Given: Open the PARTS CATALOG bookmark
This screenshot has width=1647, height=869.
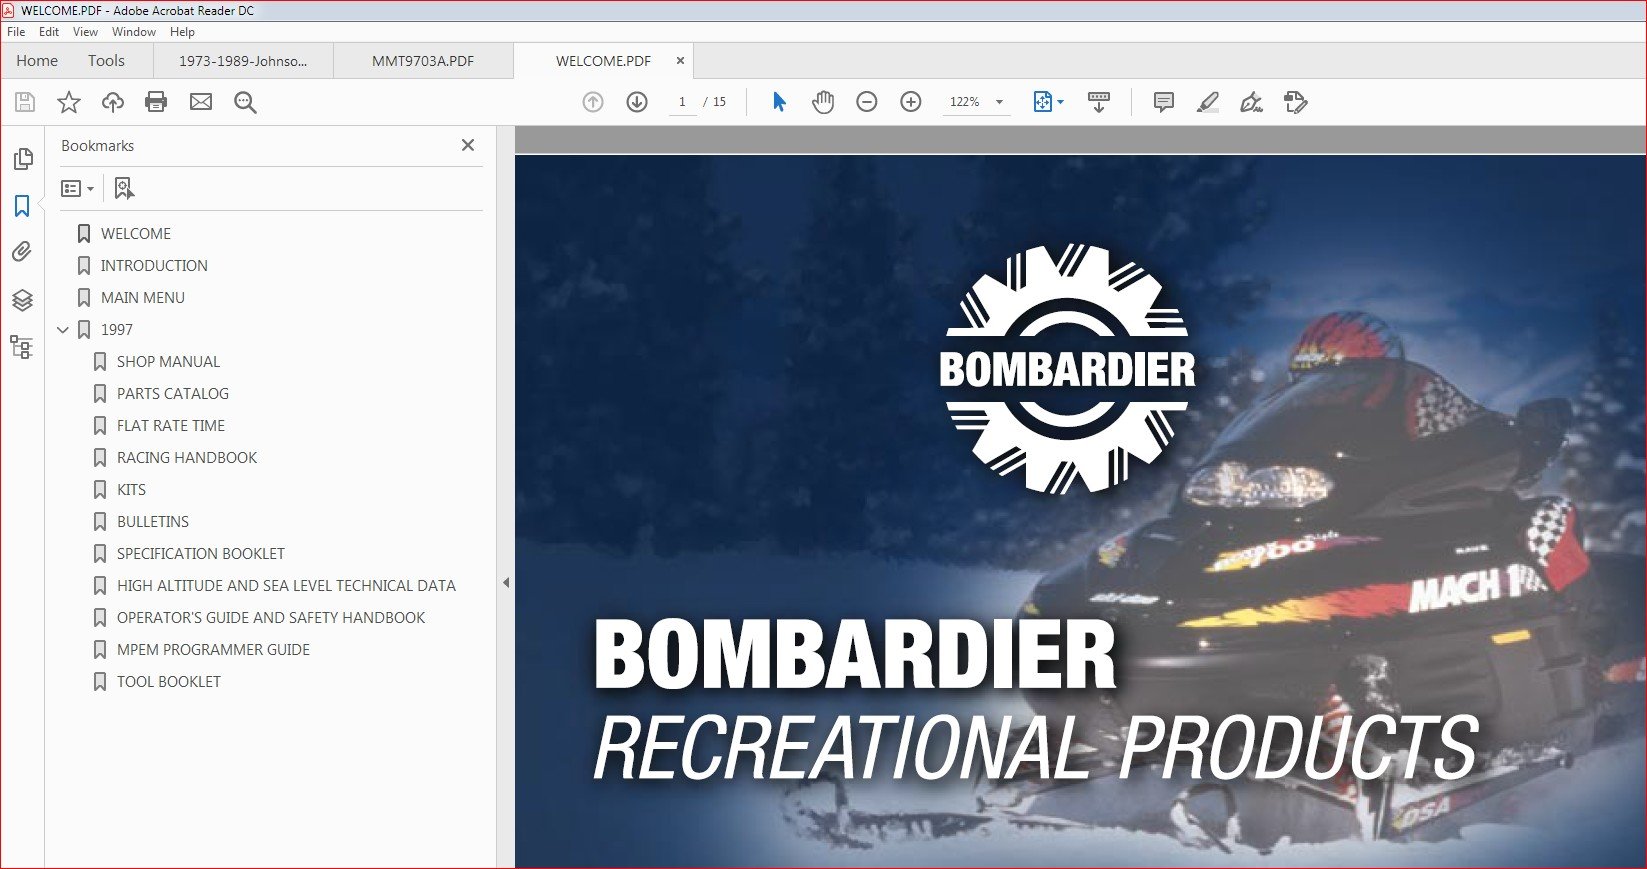Looking at the screenshot, I should click(172, 394).
